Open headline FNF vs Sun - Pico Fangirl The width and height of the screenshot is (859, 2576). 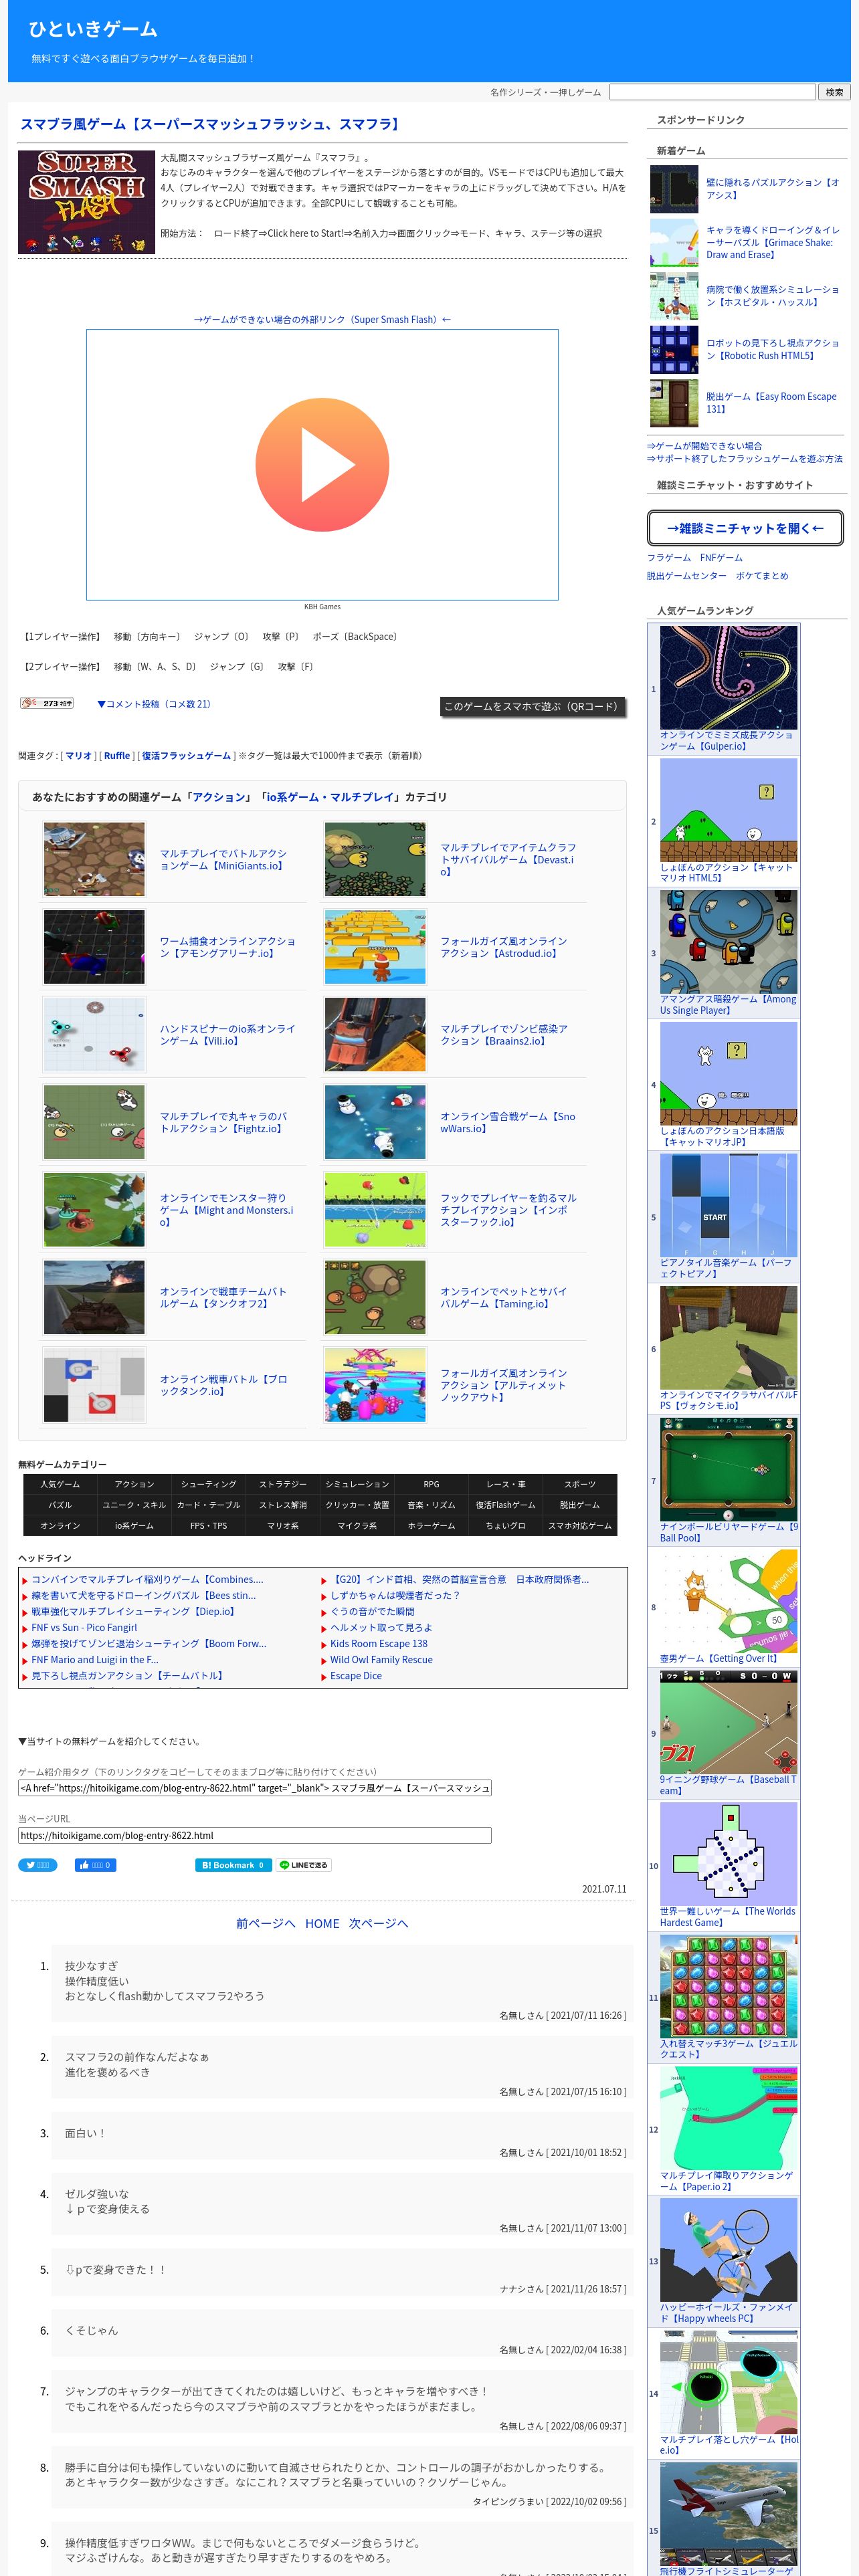84,1628
